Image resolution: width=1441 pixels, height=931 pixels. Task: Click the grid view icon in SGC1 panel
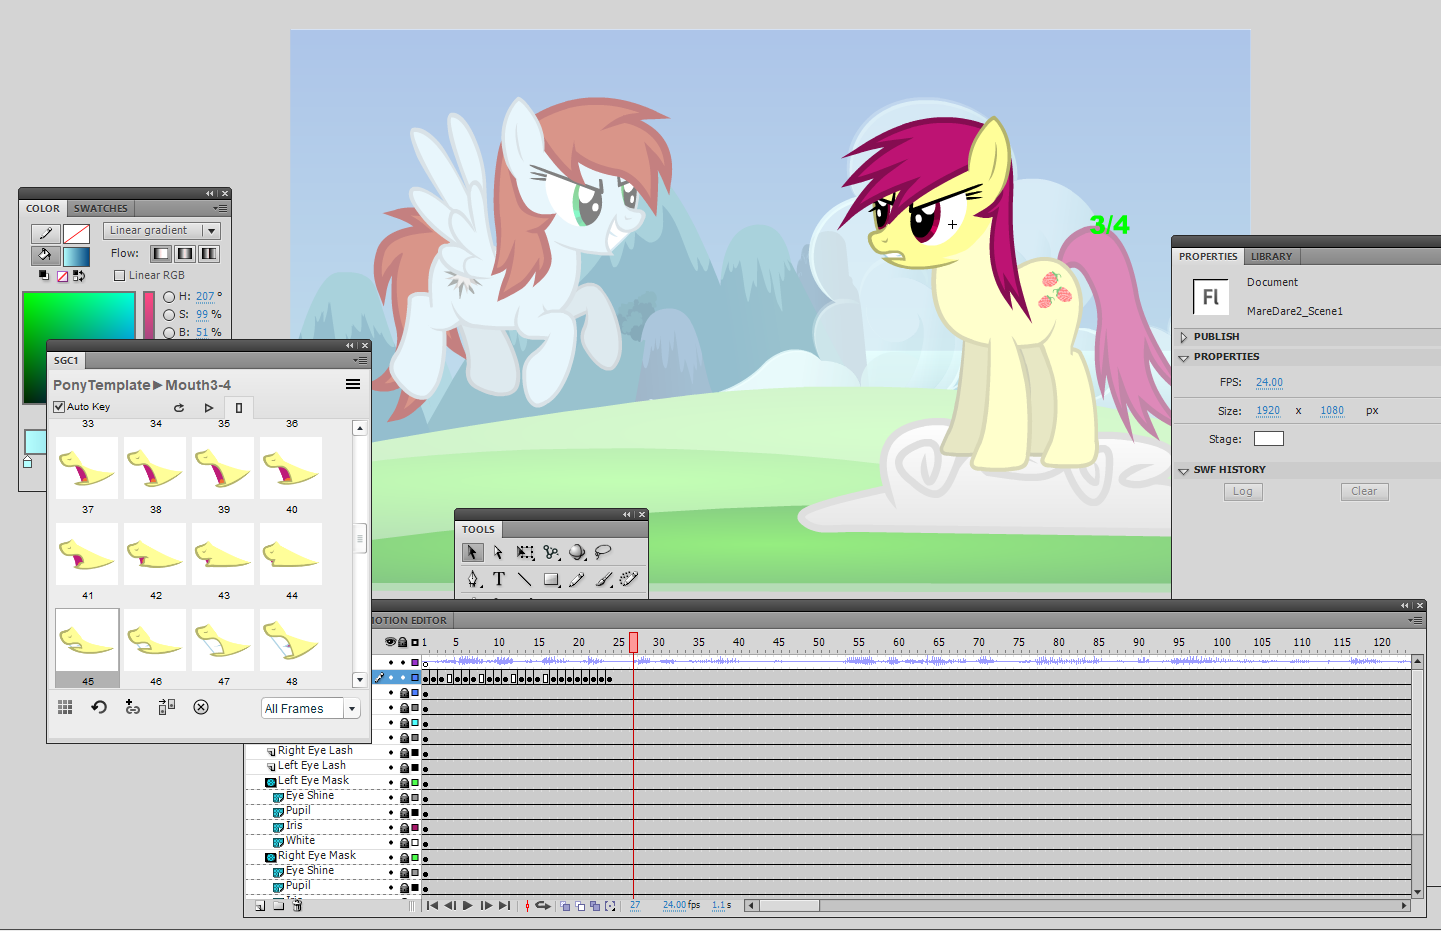coord(65,707)
